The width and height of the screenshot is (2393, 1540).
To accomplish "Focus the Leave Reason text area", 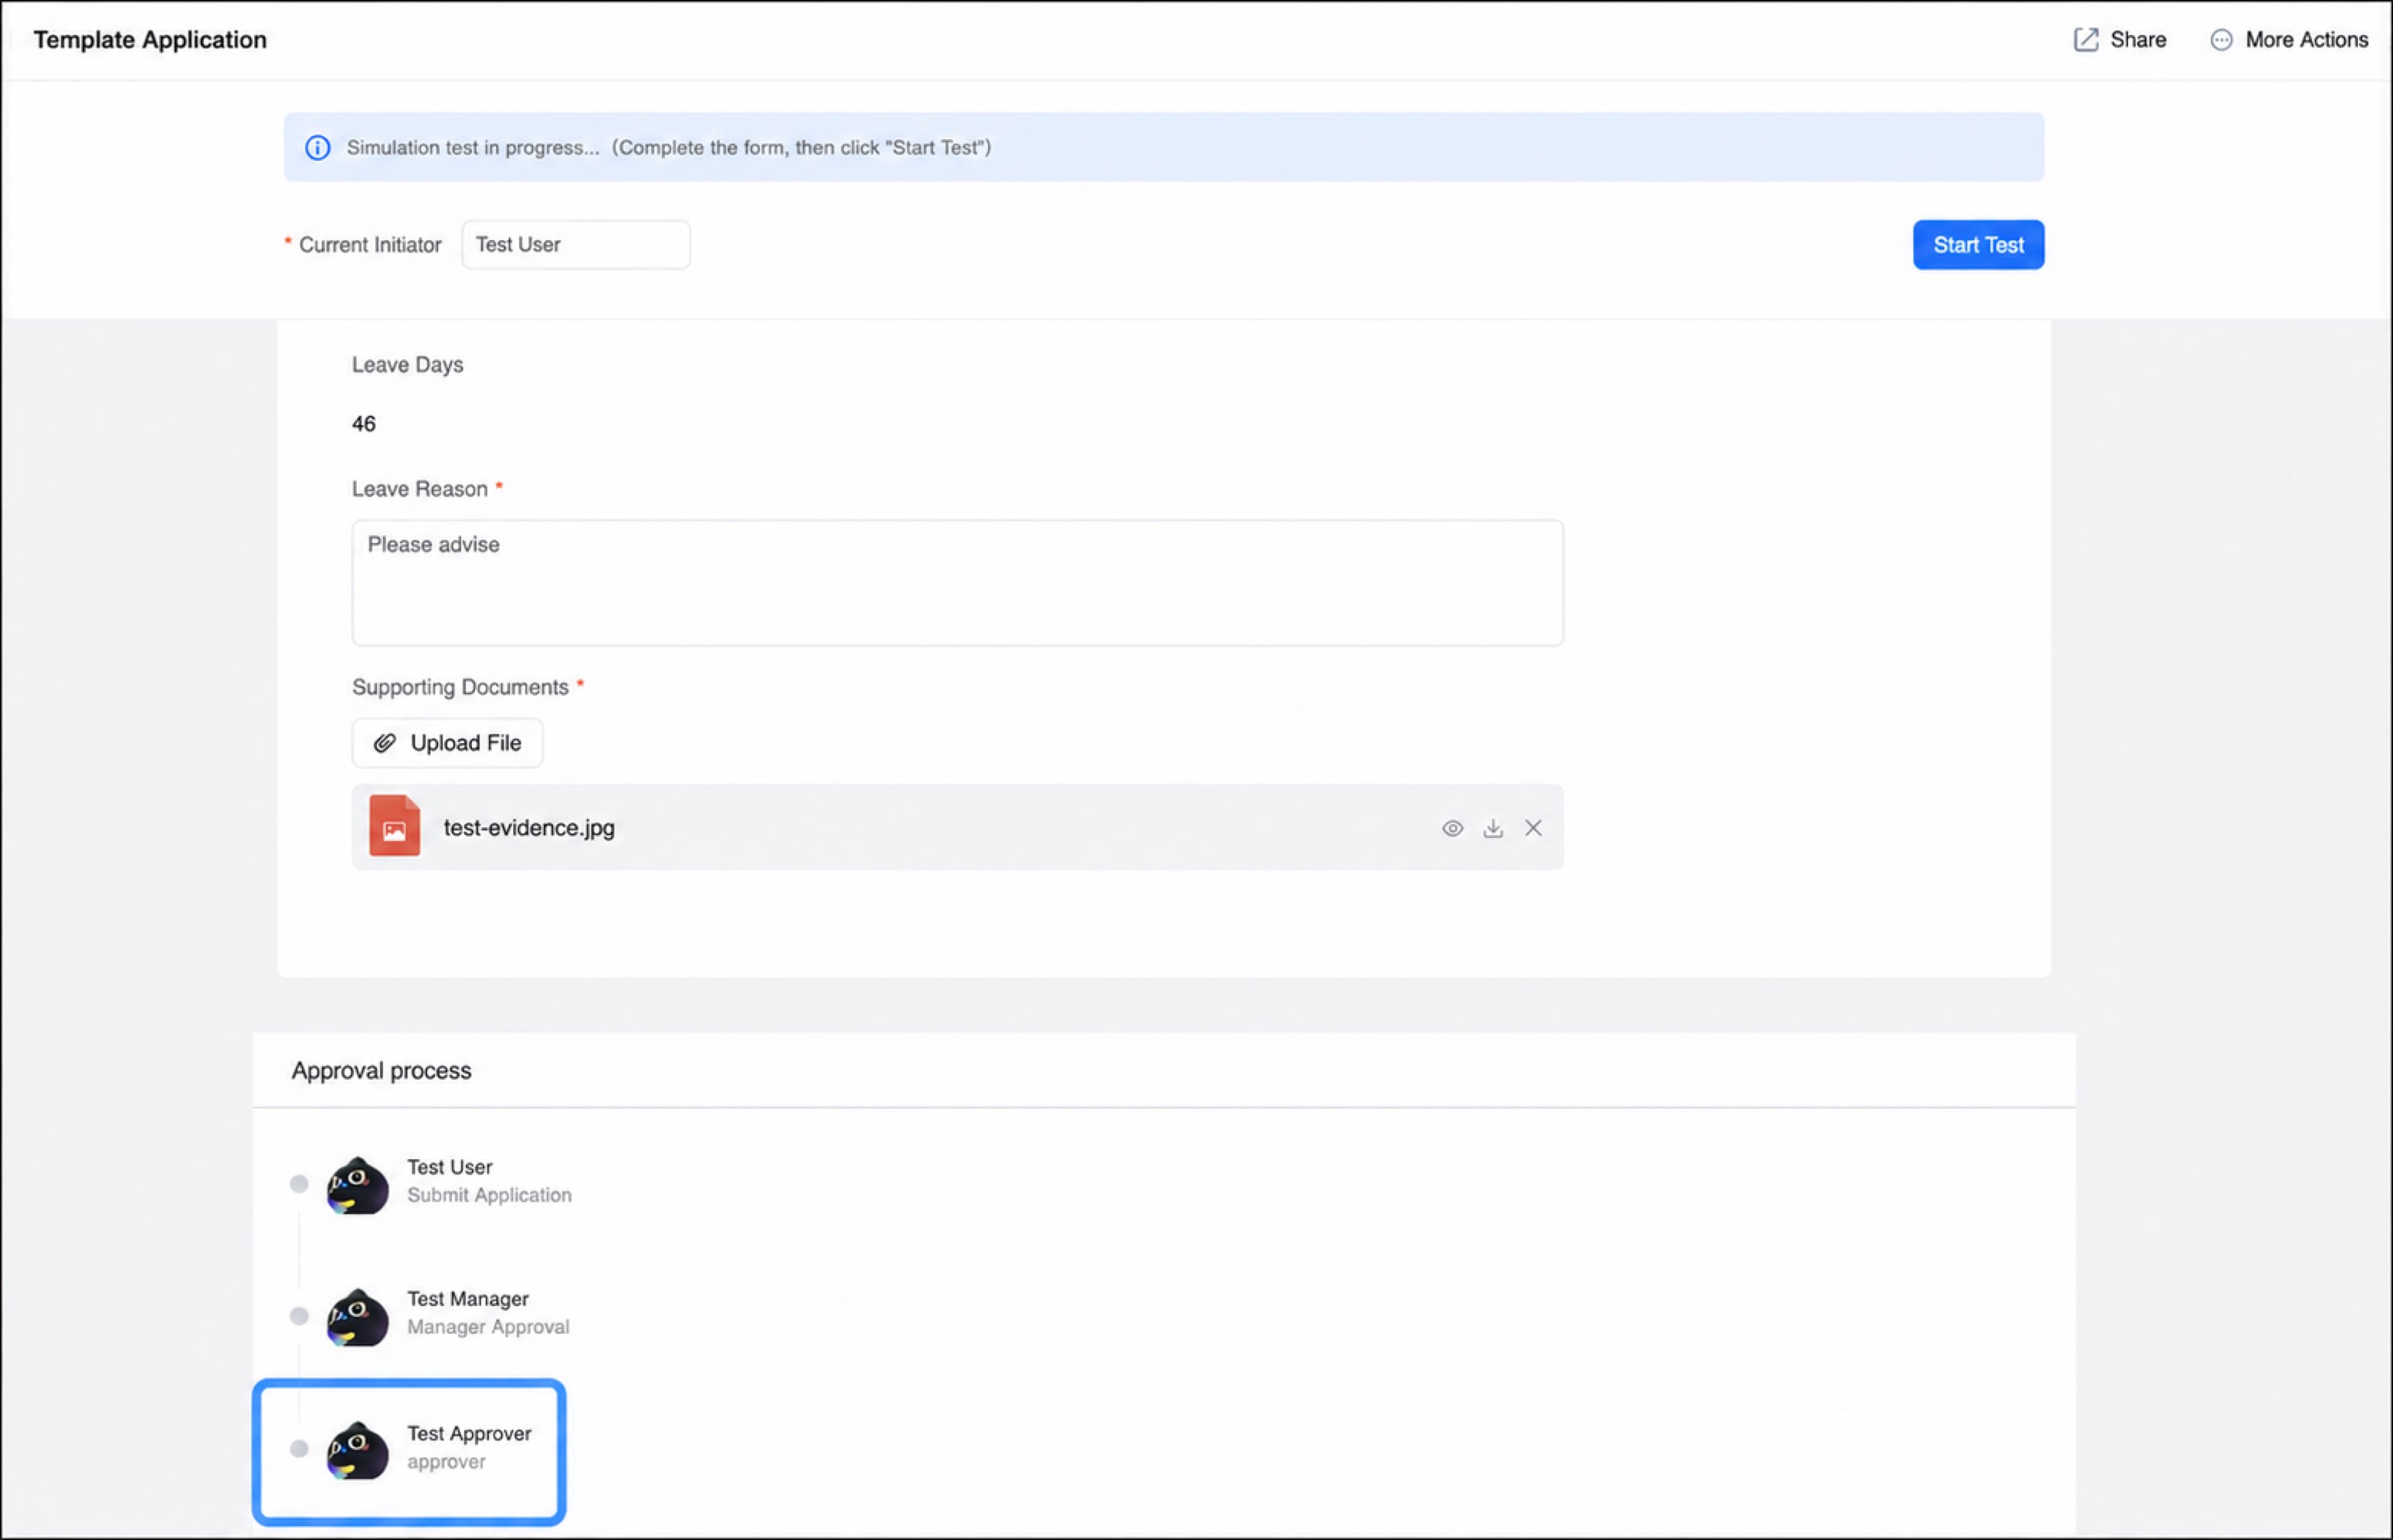I will [957, 583].
